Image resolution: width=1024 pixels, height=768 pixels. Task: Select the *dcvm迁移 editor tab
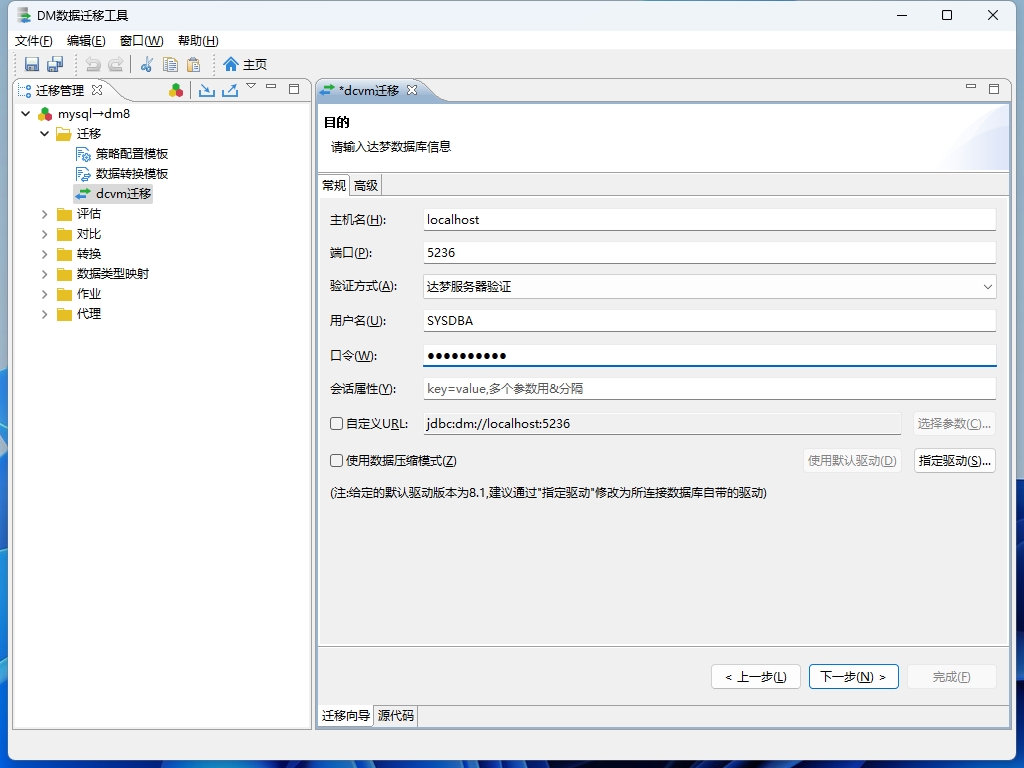tap(368, 90)
